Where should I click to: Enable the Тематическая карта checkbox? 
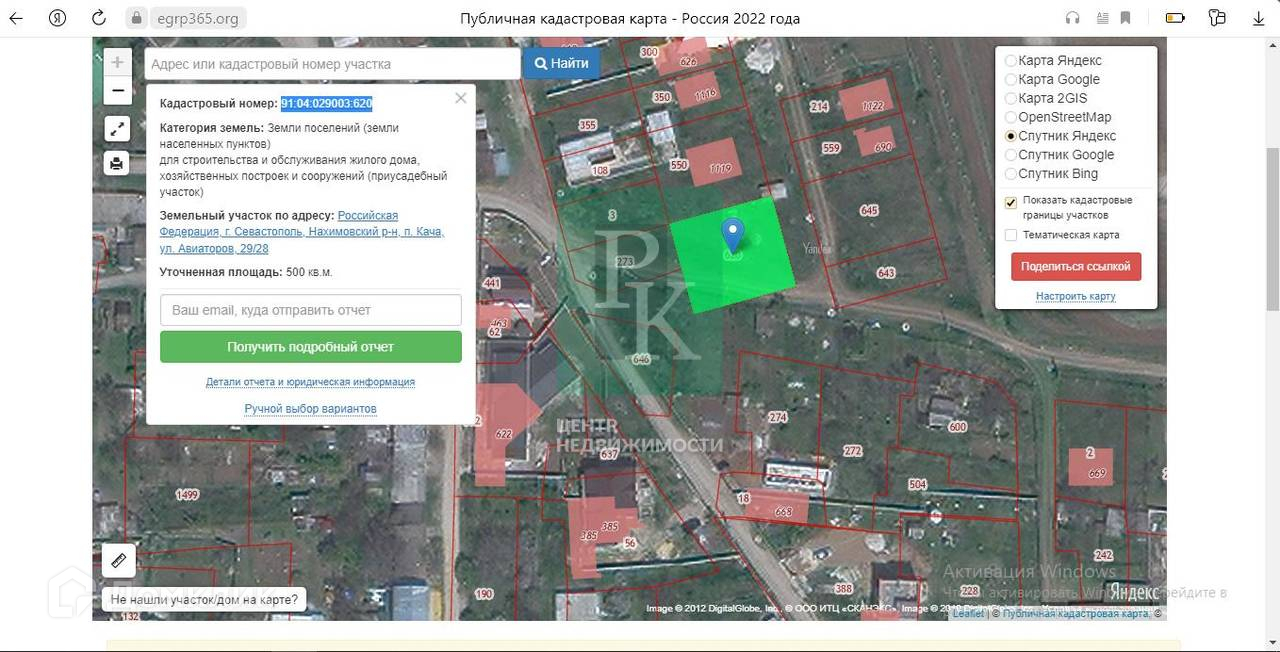[1011, 235]
